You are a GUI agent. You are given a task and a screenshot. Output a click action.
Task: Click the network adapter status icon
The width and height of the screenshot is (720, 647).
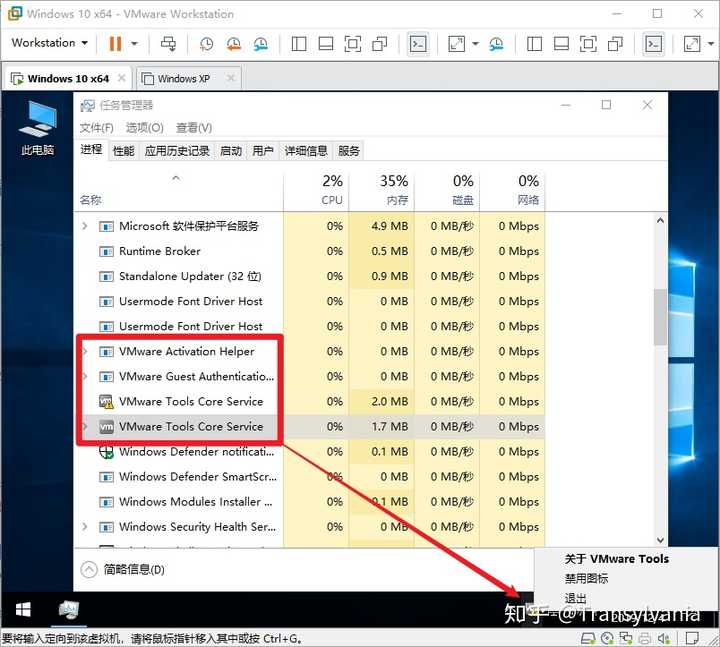(x=626, y=638)
